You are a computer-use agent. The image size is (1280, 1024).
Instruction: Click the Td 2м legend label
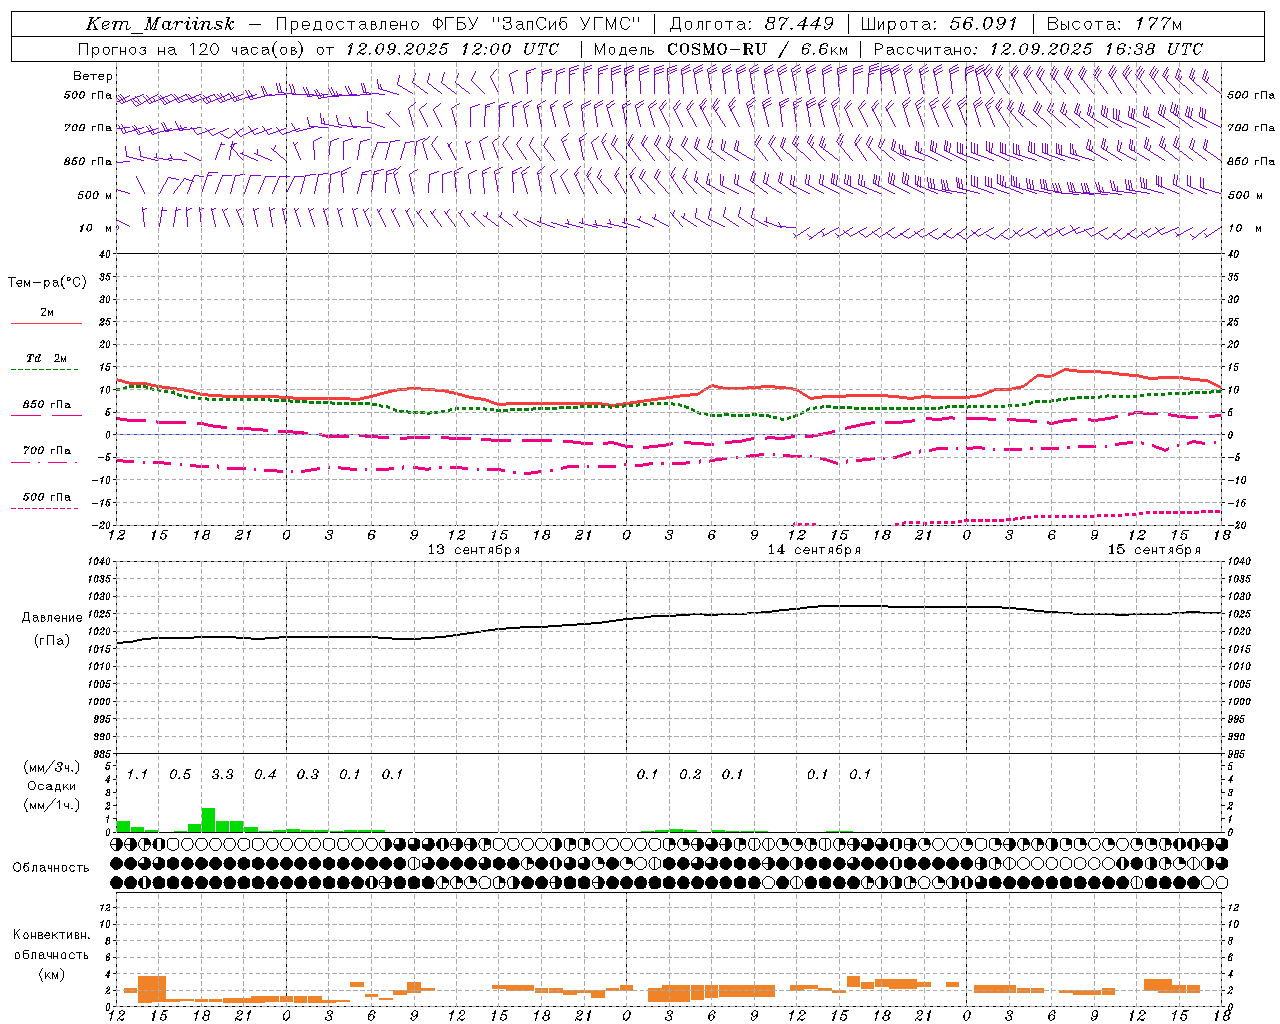click(47, 358)
